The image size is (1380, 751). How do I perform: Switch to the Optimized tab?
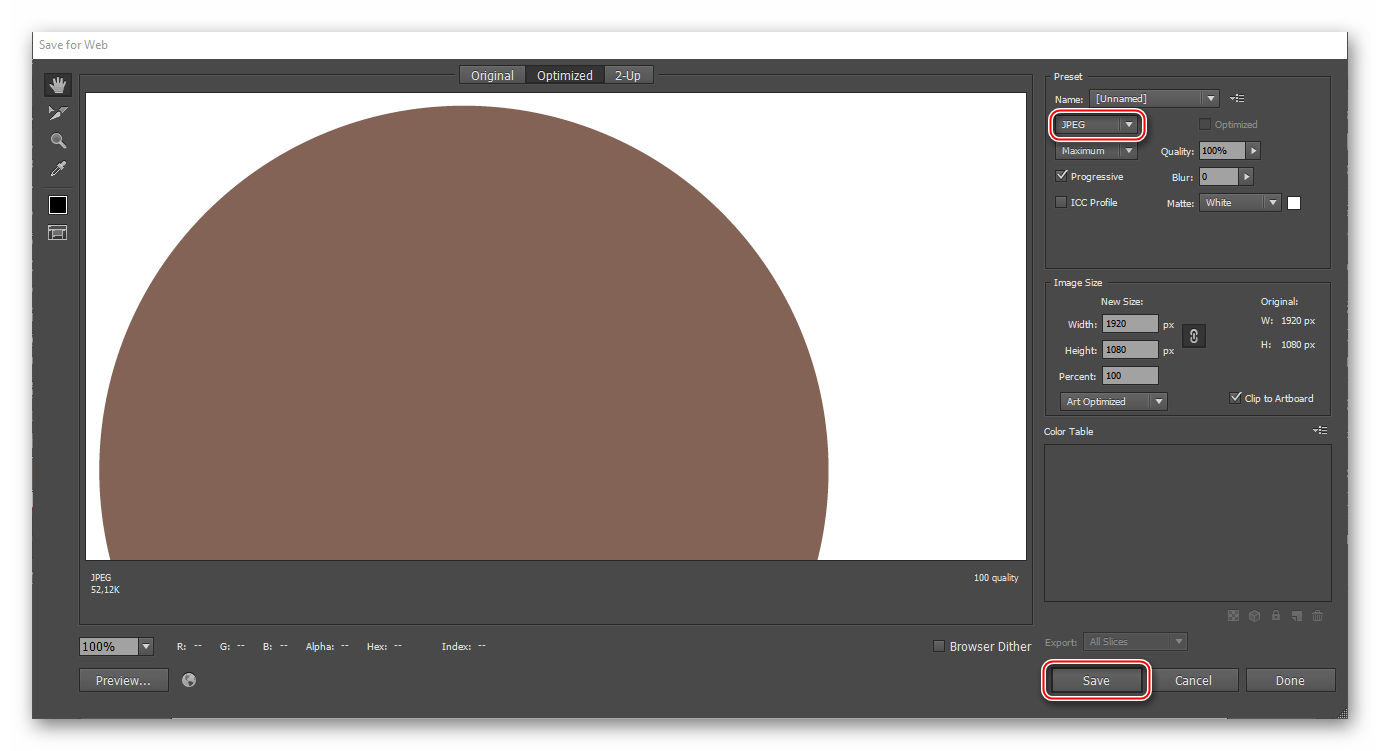(x=565, y=75)
